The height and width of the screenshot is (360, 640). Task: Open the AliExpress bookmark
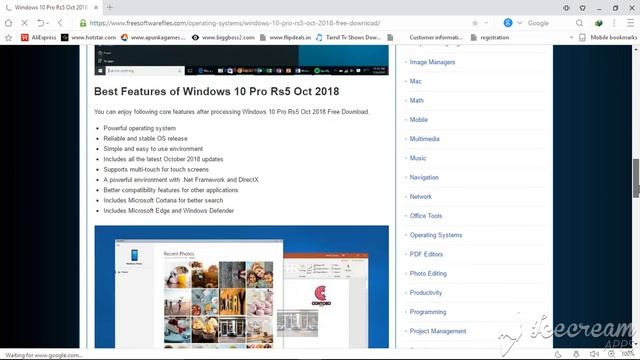click(x=39, y=38)
